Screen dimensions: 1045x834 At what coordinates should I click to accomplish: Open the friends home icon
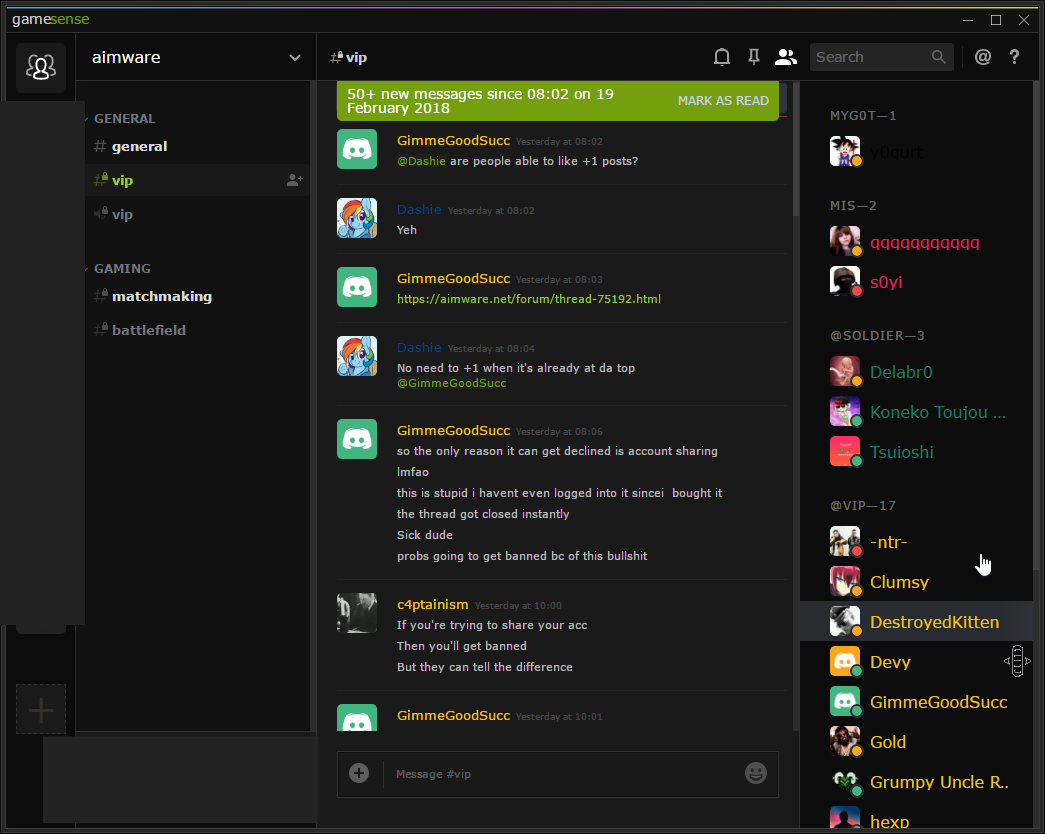41,67
